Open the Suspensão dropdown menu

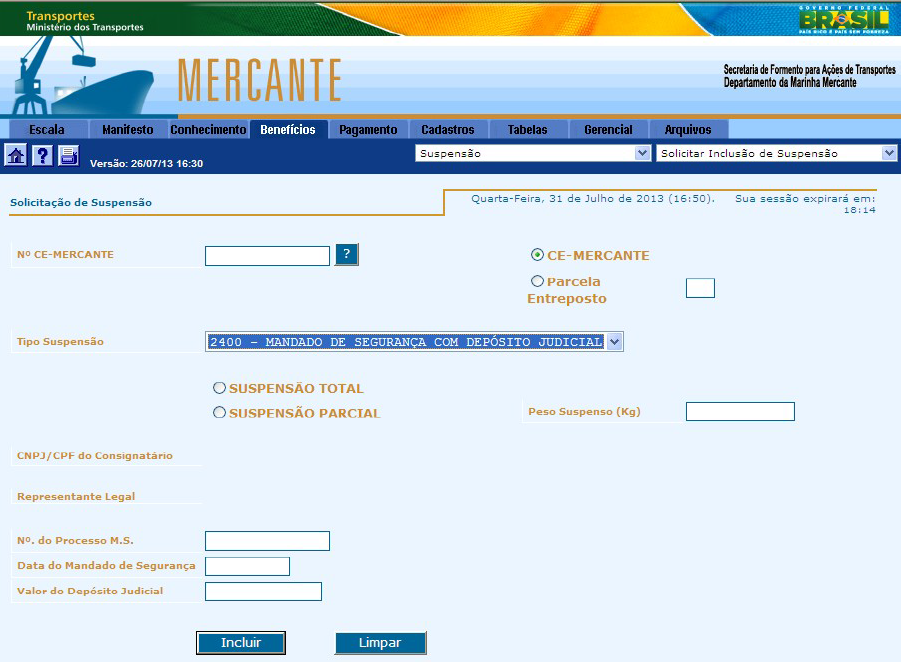click(533, 153)
